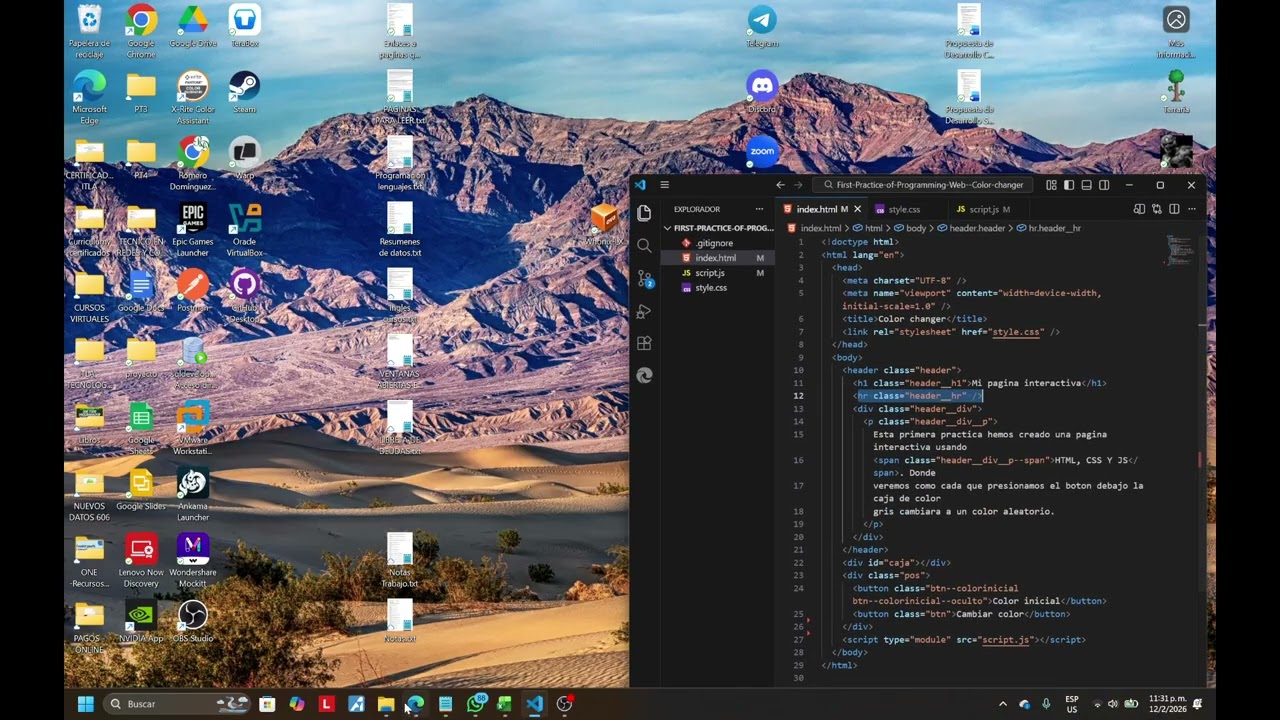Screen dimensions: 1280x720
Task: Split the editor to the right
Action: pyautogui.click(x=1174, y=209)
